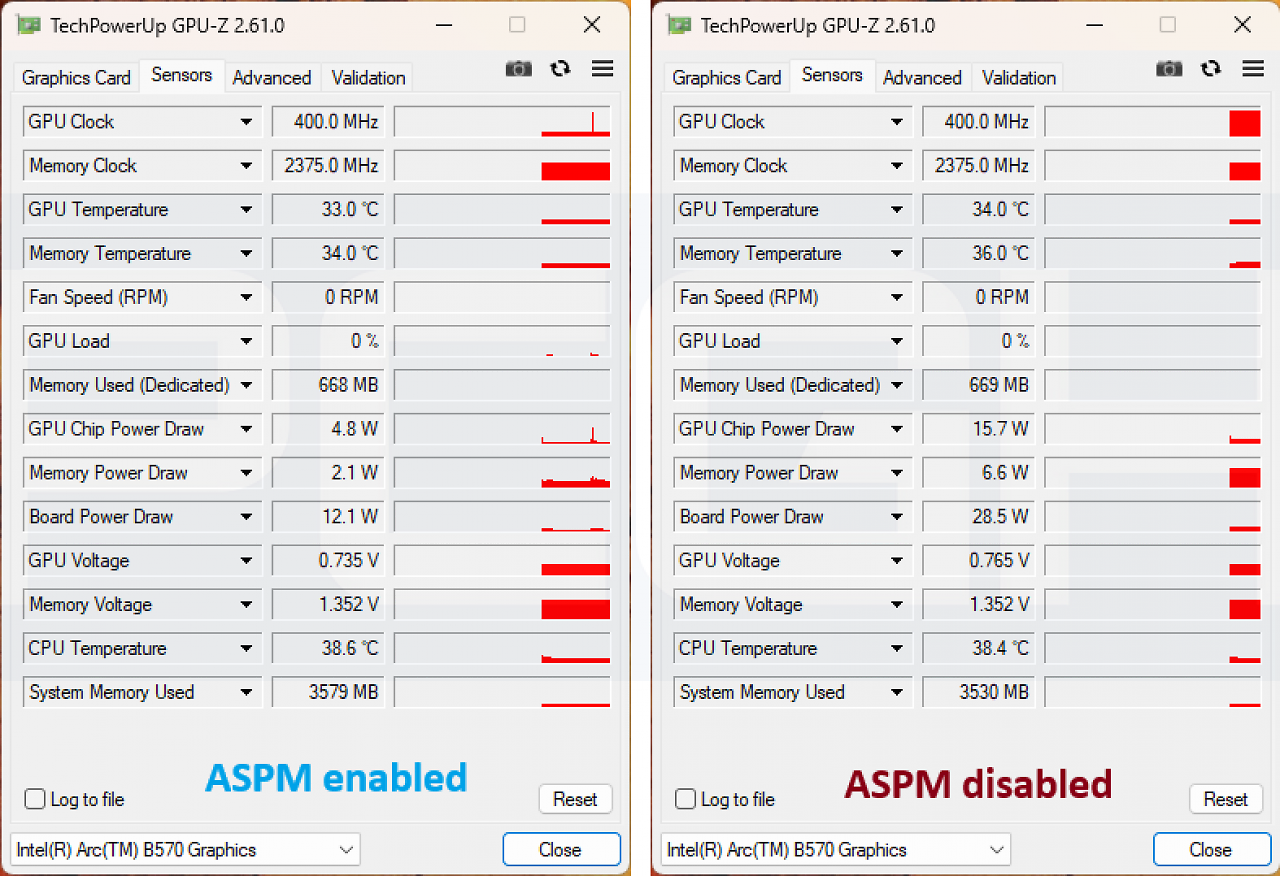This screenshot has height=876, width=1280.
Task: Close ASPM disabled window via title bar X
Action: point(1242,25)
